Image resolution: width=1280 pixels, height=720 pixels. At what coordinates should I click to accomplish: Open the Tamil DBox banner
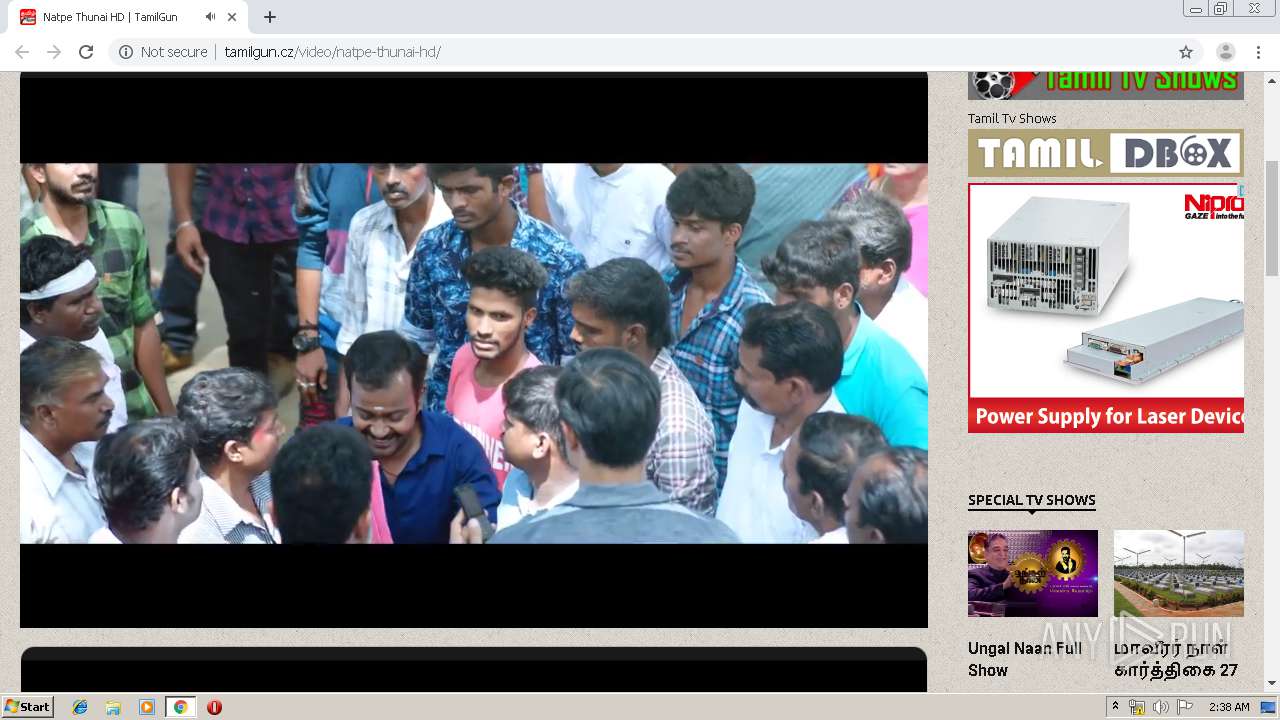pos(1106,153)
